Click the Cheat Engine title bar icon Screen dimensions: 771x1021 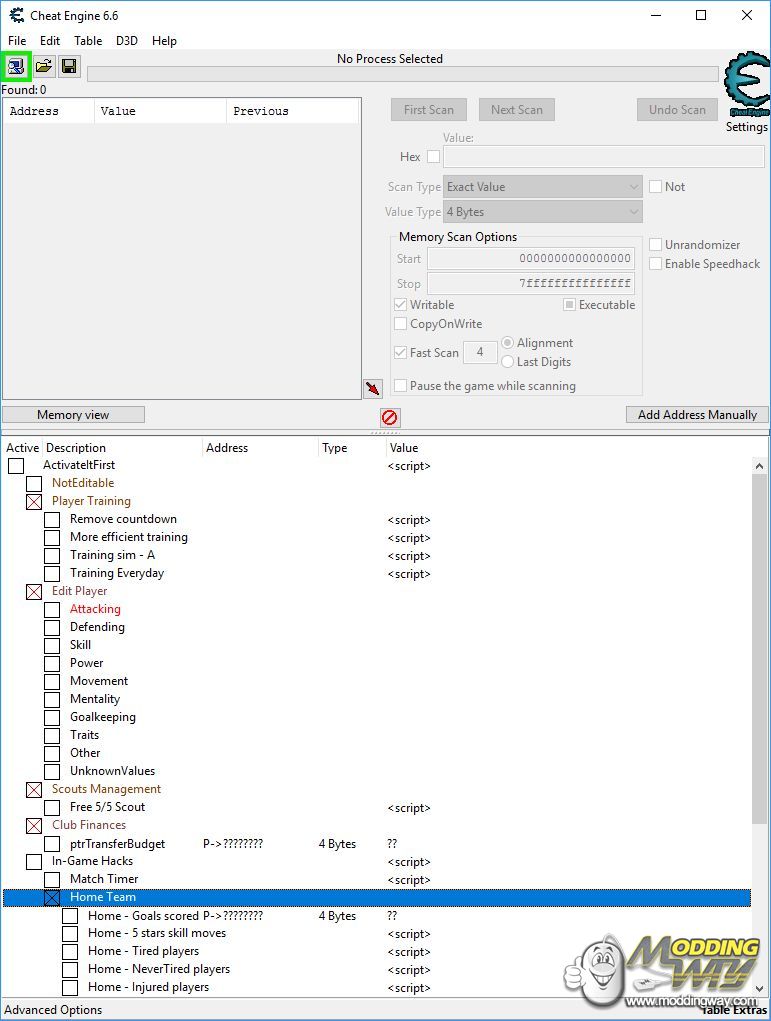tap(16, 15)
